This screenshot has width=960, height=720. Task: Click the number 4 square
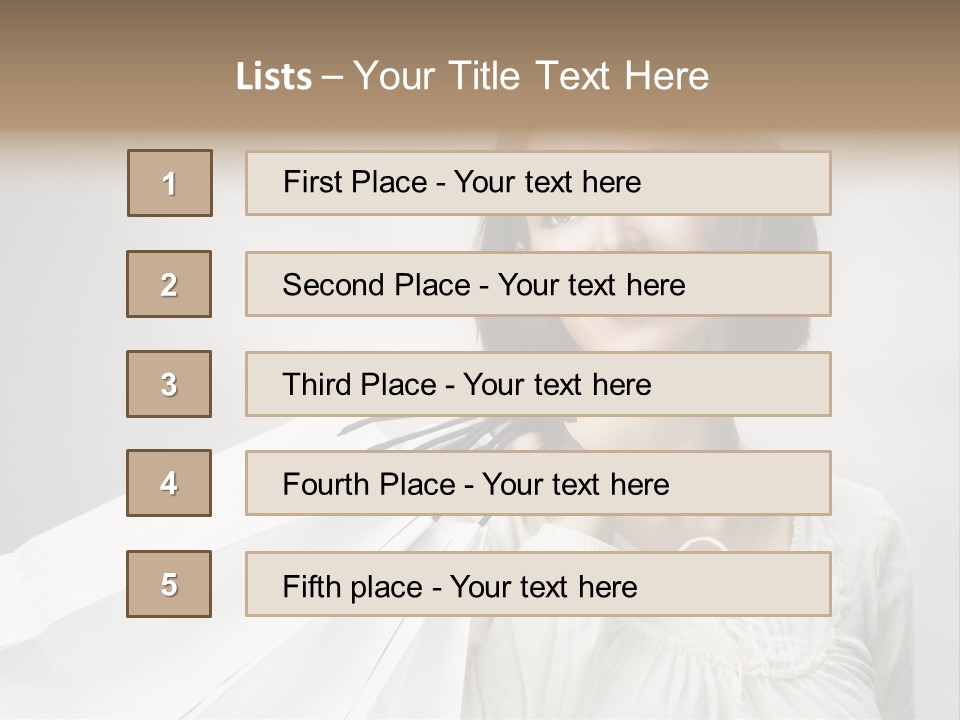[169, 483]
